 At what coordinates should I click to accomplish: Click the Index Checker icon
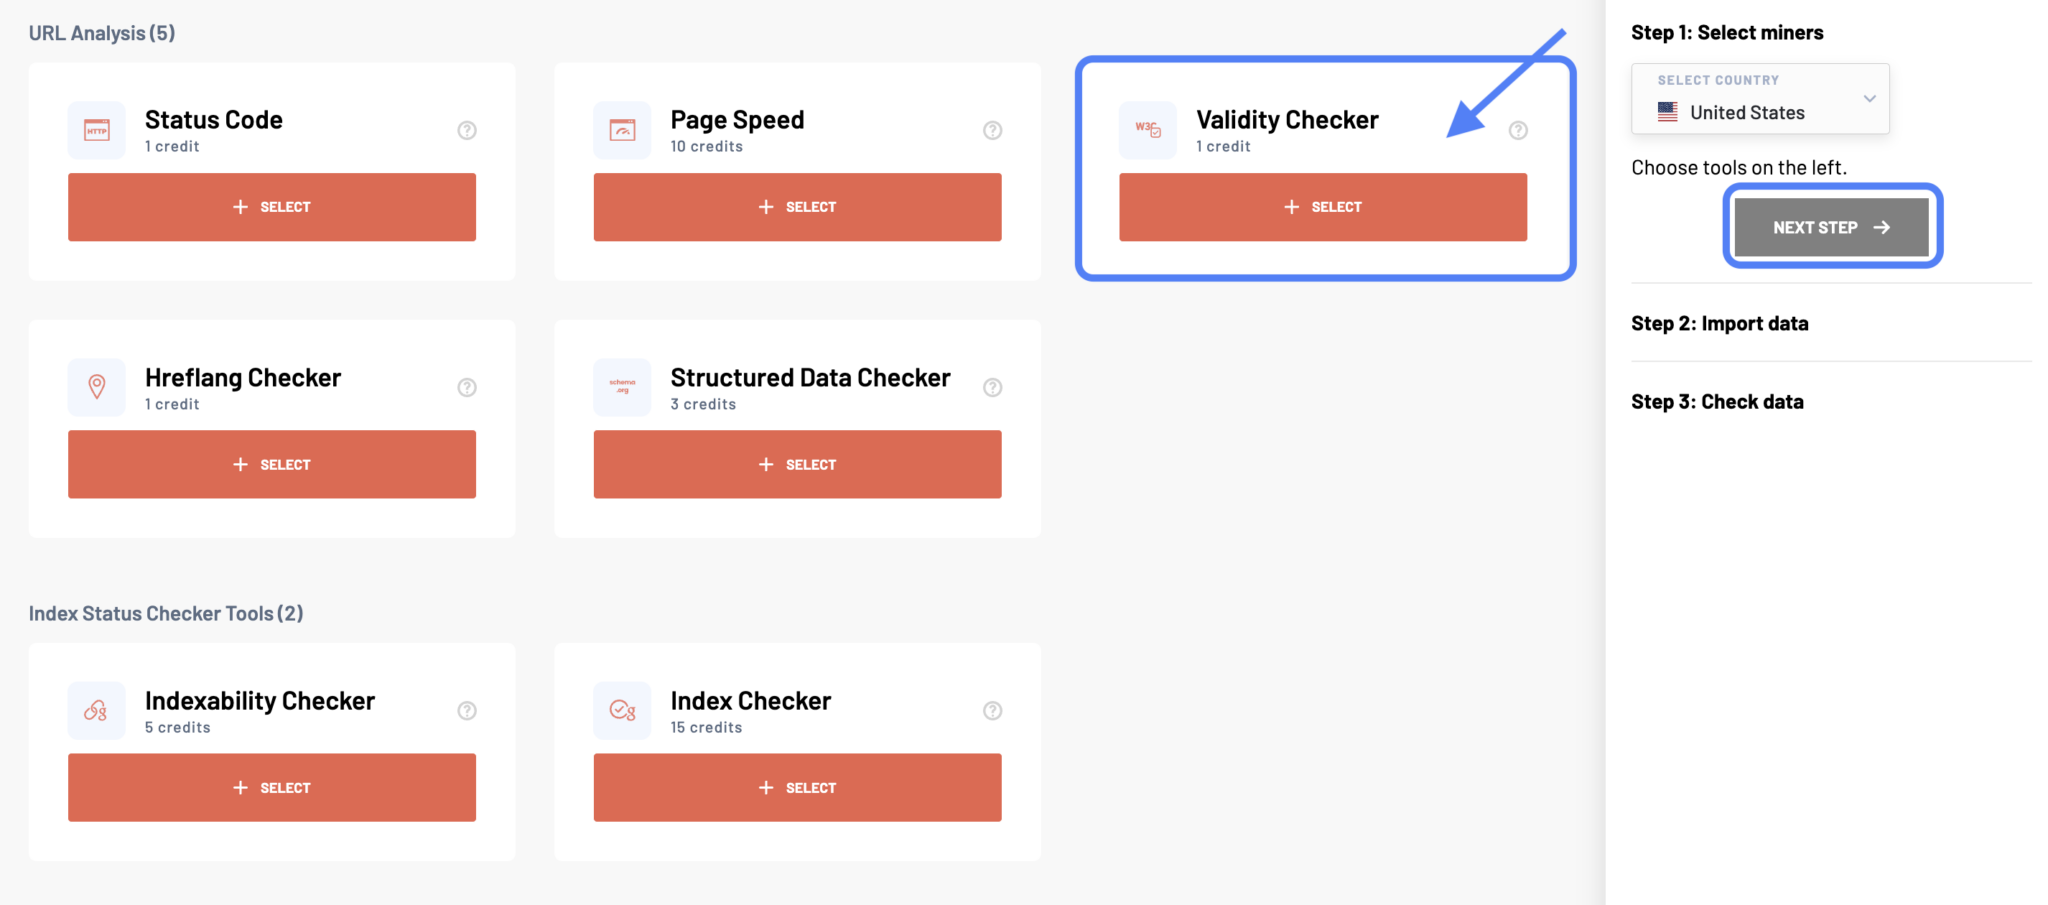point(622,710)
